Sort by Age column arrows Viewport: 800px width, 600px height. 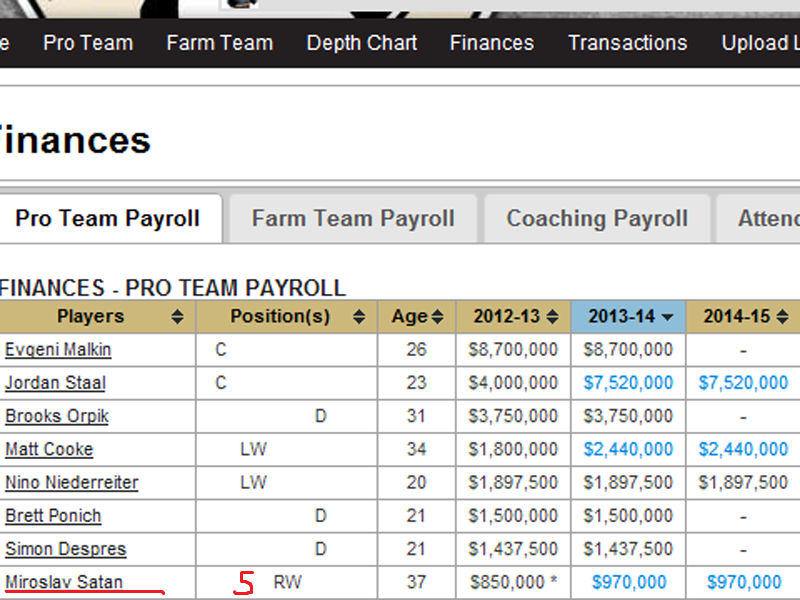point(437,317)
